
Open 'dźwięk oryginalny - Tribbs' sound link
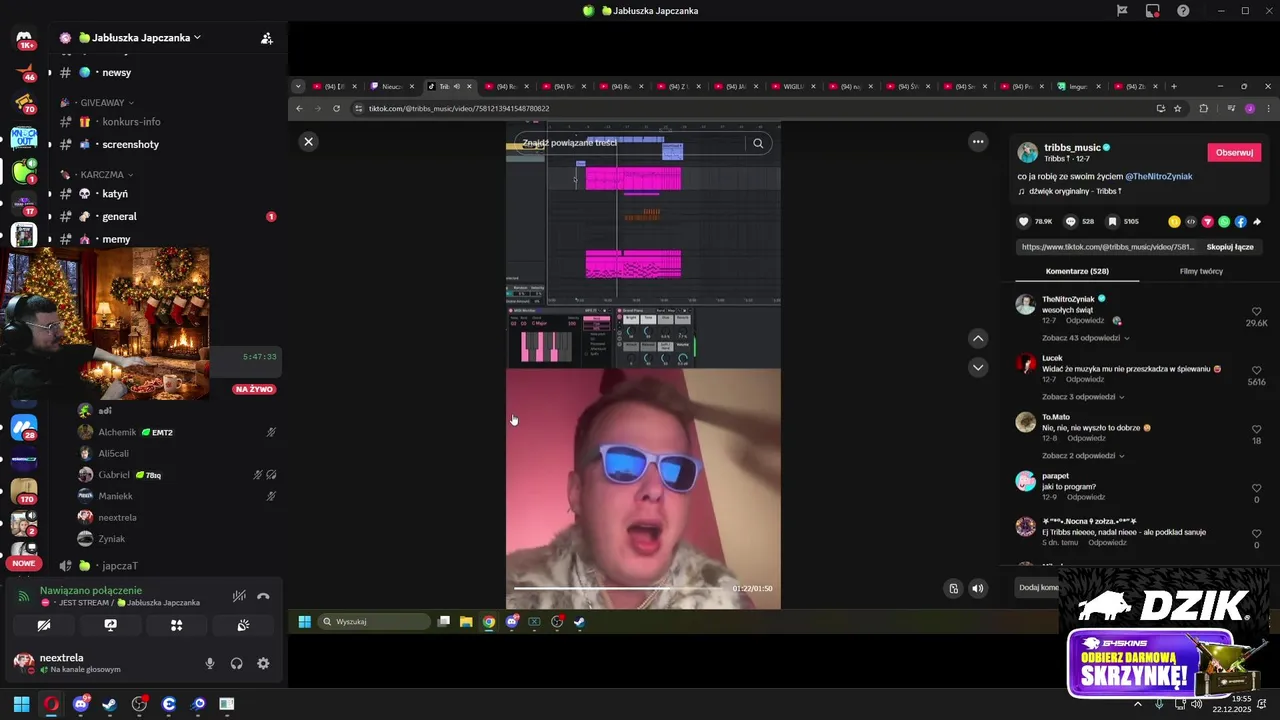click(1075, 191)
